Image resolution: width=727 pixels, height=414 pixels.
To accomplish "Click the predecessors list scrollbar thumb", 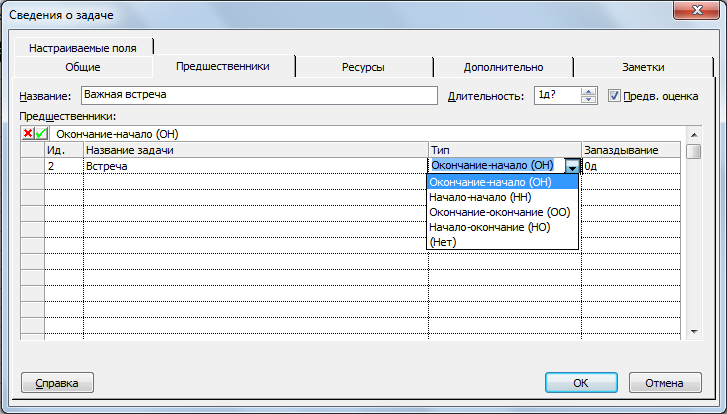I will point(694,152).
